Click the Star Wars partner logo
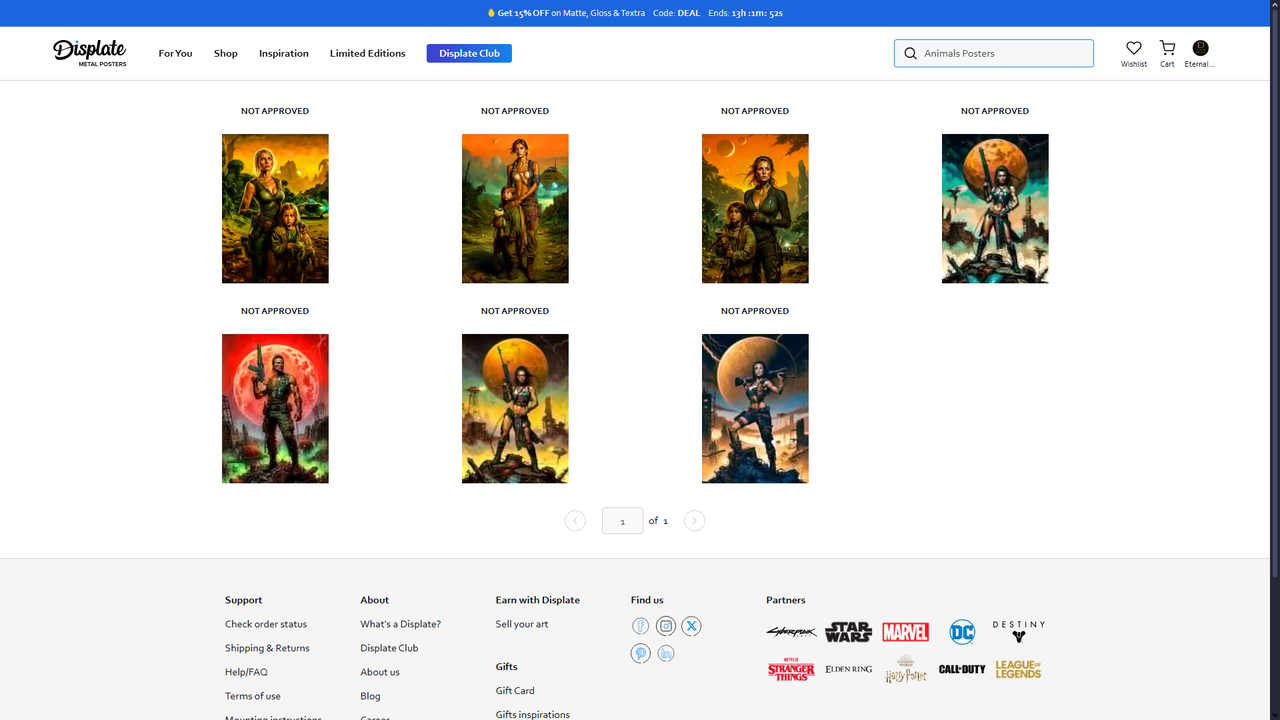This screenshot has width=1280, height=720. [x=848, y=632]
